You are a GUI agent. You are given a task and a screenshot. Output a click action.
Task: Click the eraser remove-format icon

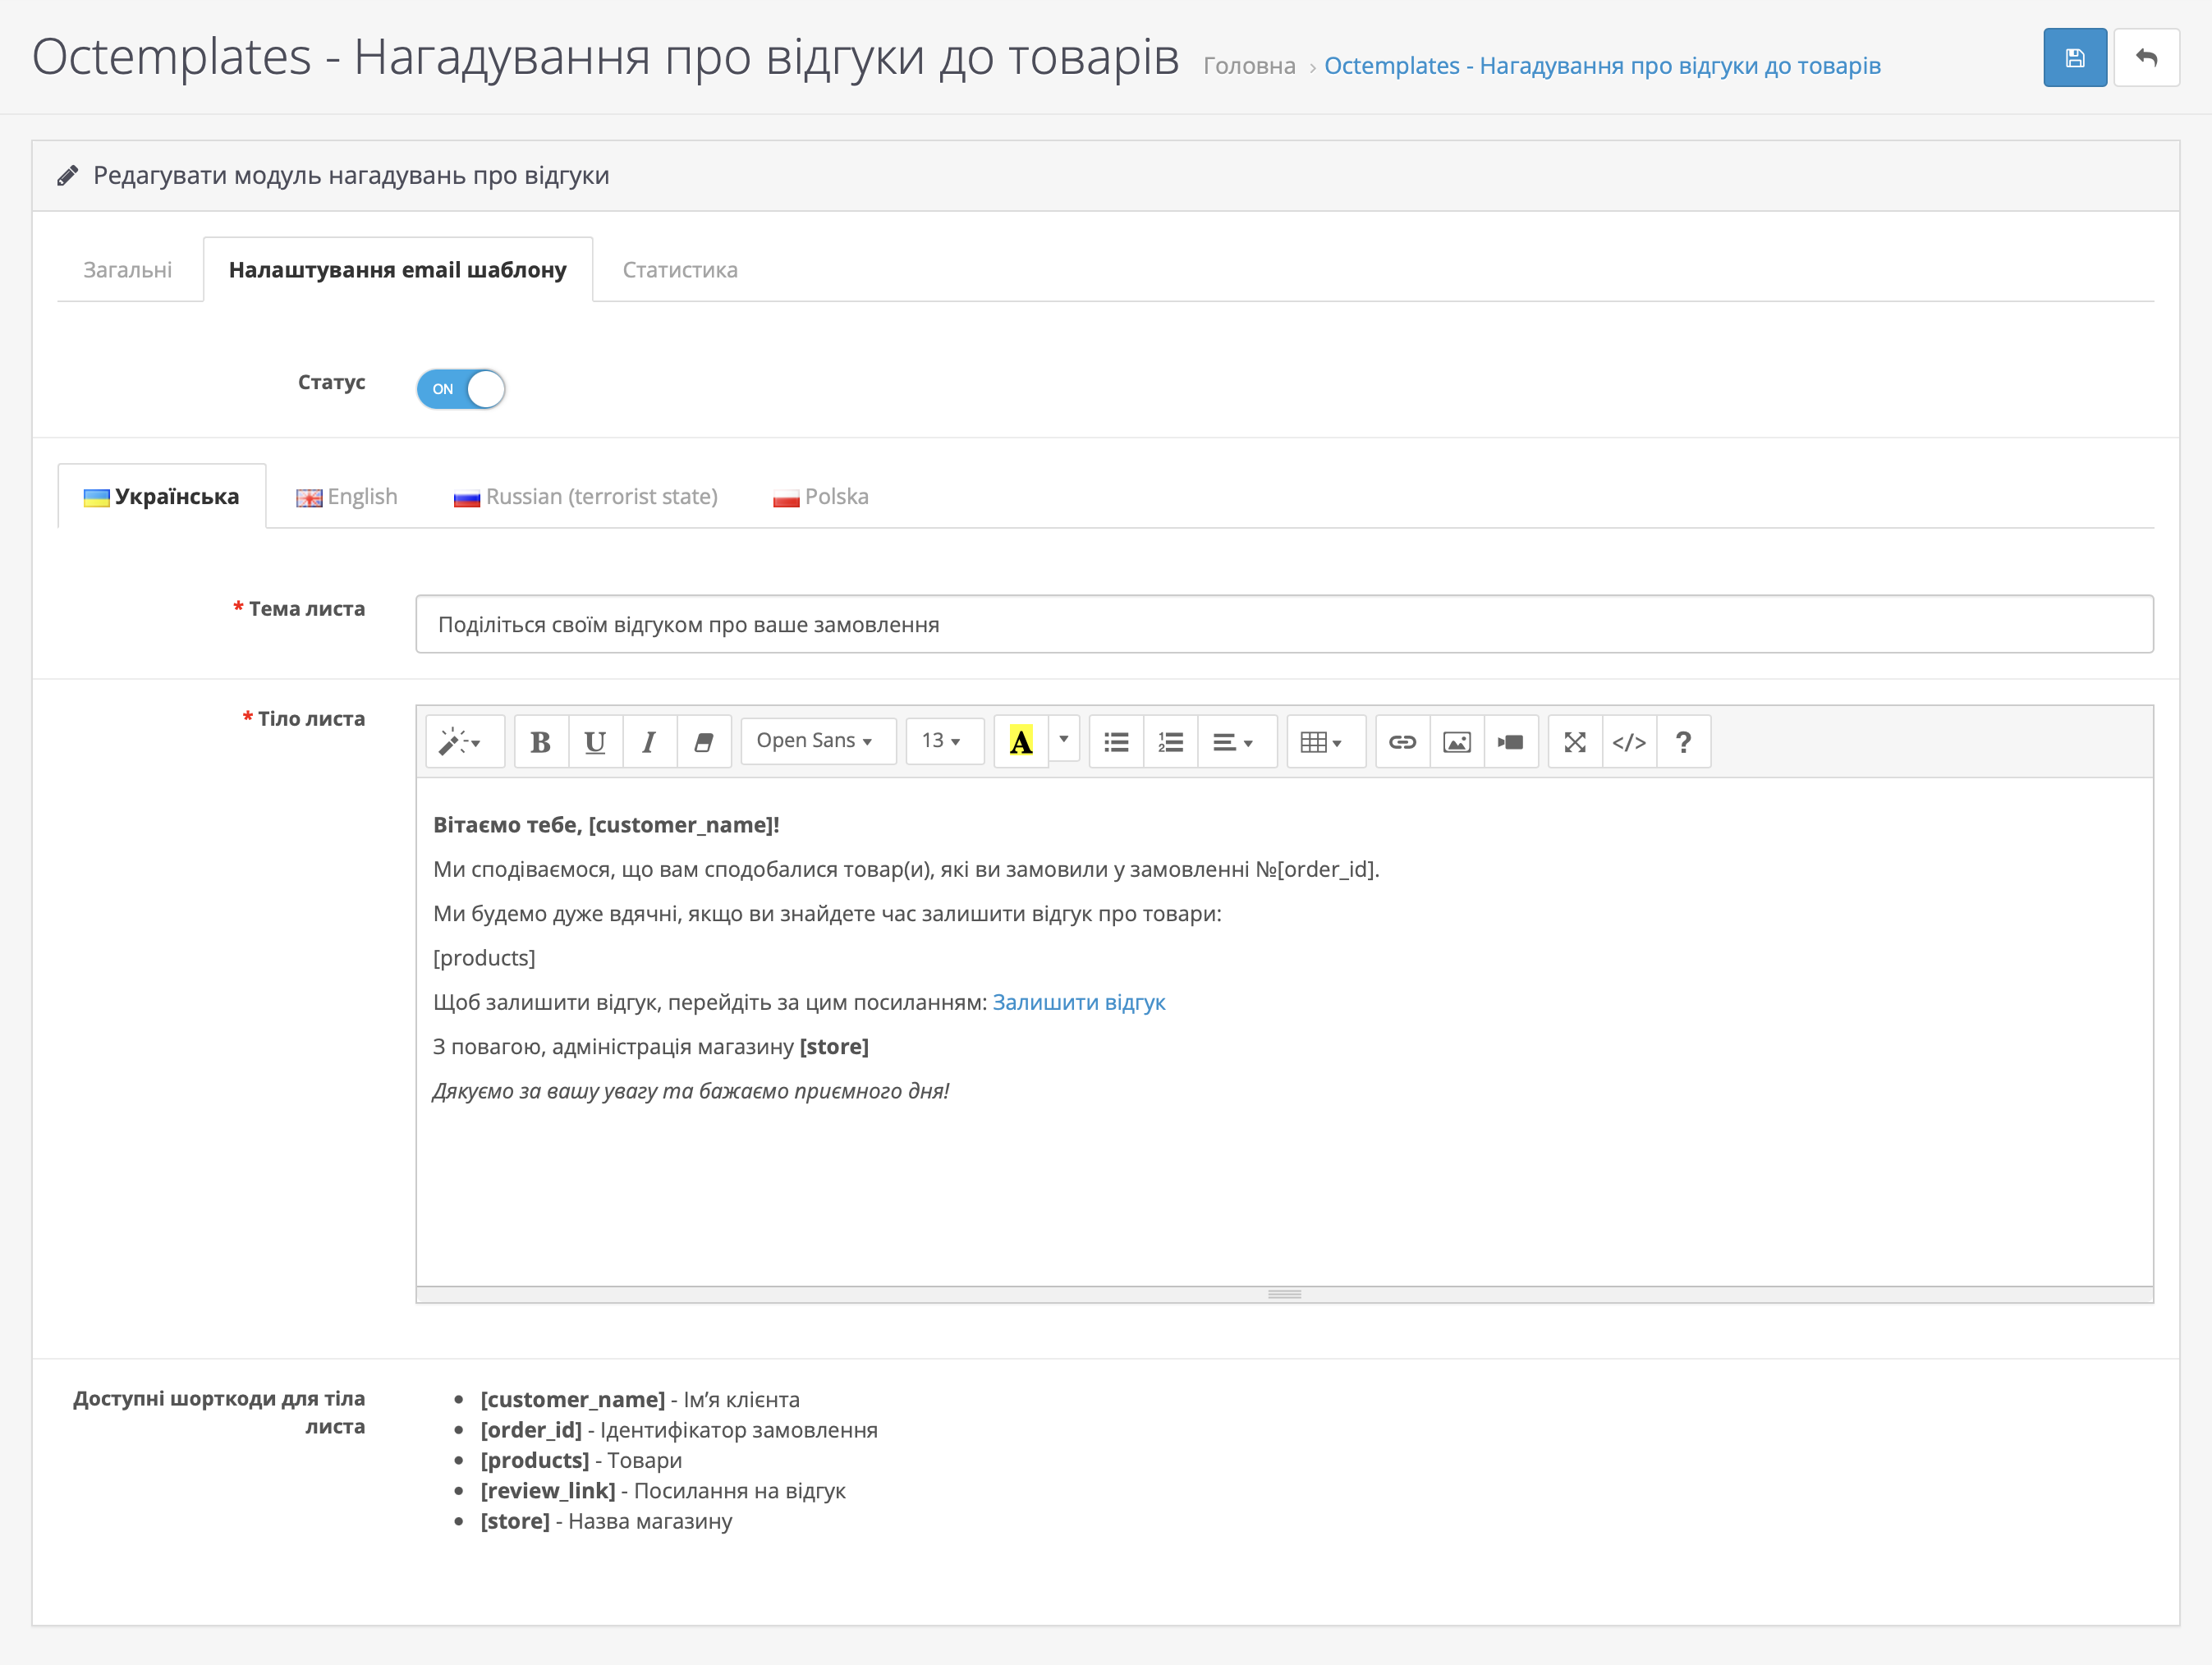704,742
